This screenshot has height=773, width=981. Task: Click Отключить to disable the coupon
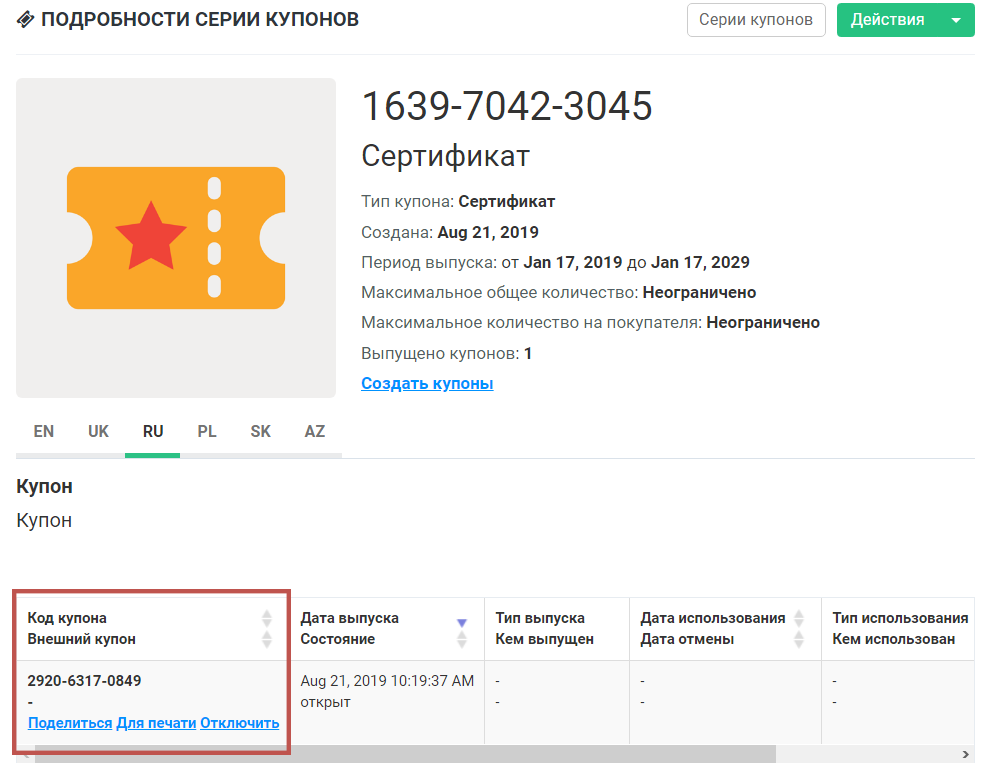tap(240, 723)
